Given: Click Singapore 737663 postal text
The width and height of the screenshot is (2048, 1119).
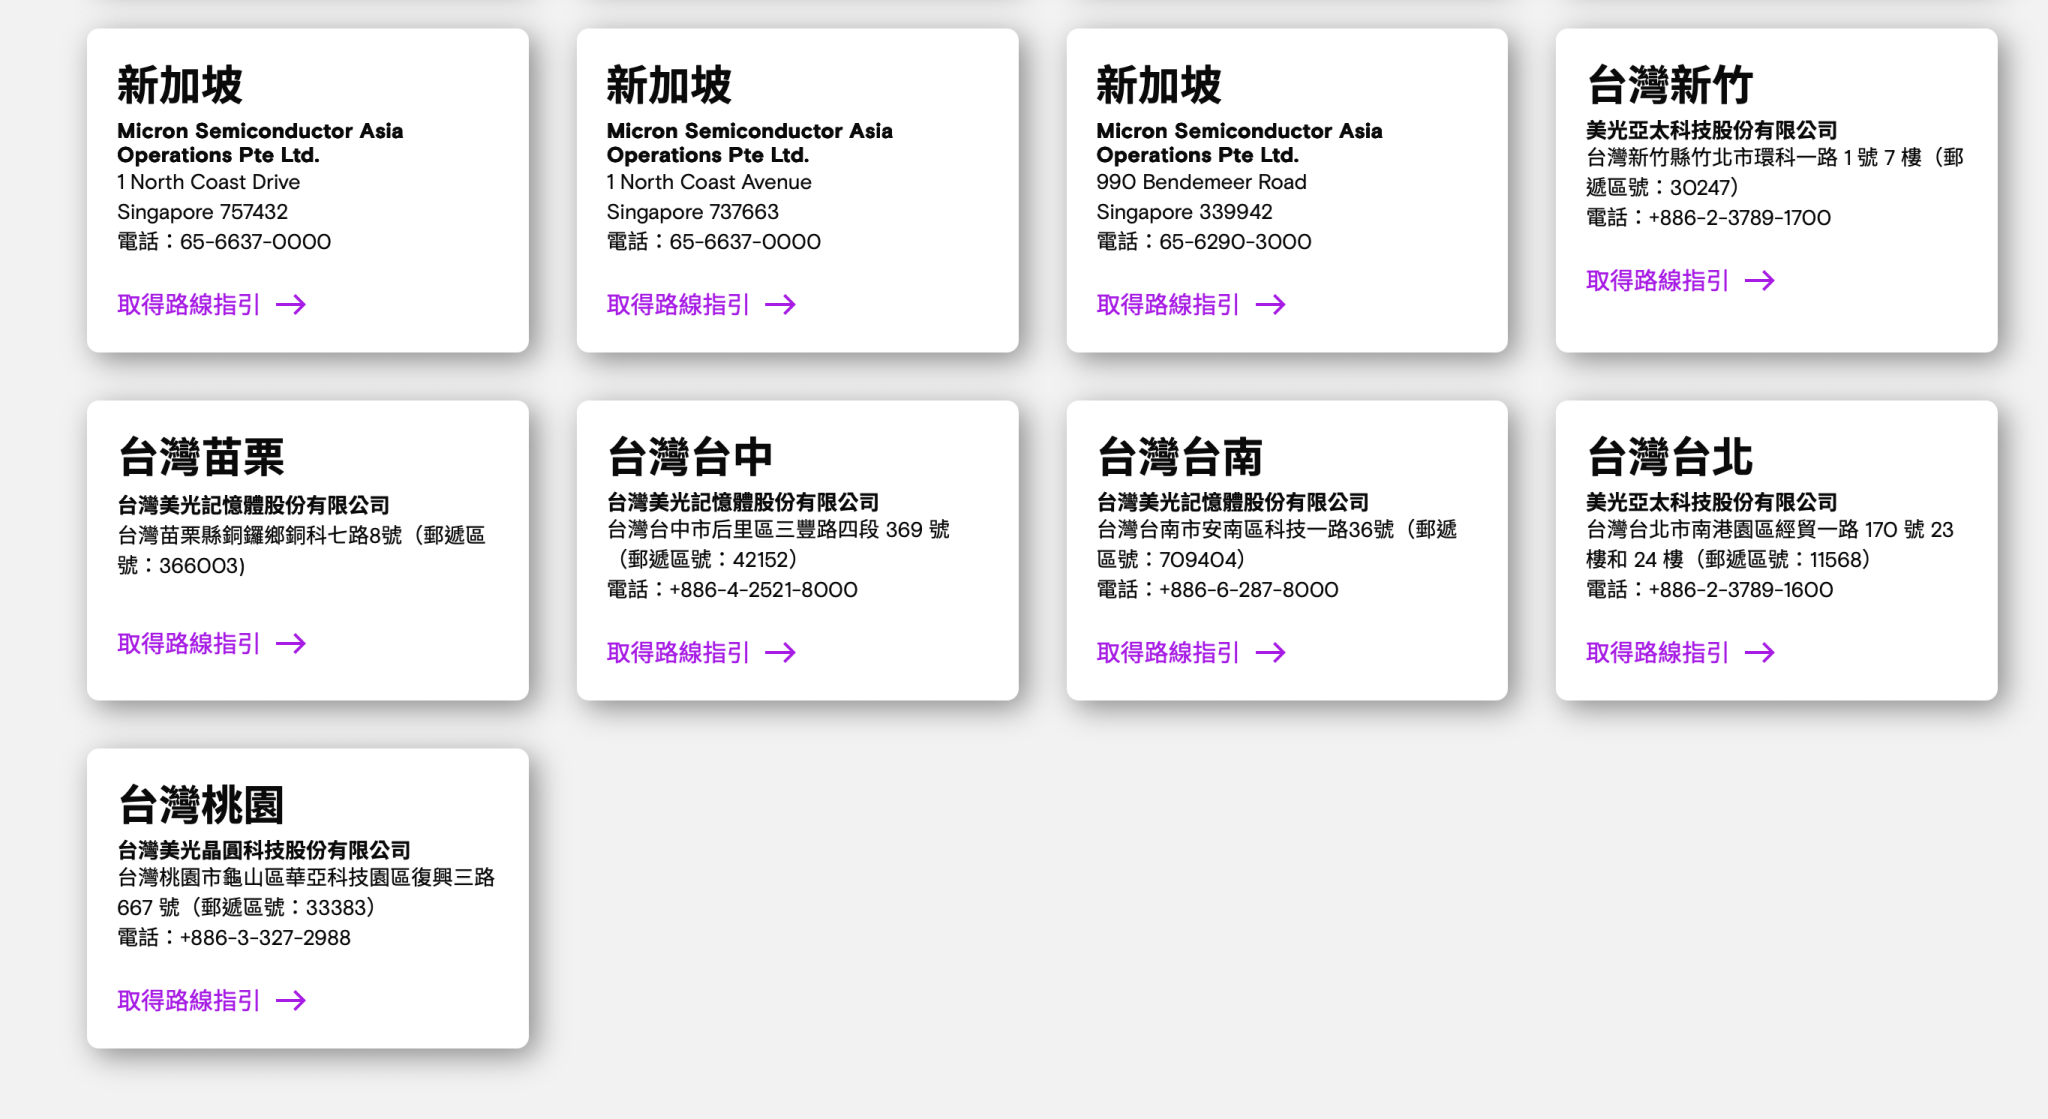Looking at the screenshot, I should click(692, 212).
